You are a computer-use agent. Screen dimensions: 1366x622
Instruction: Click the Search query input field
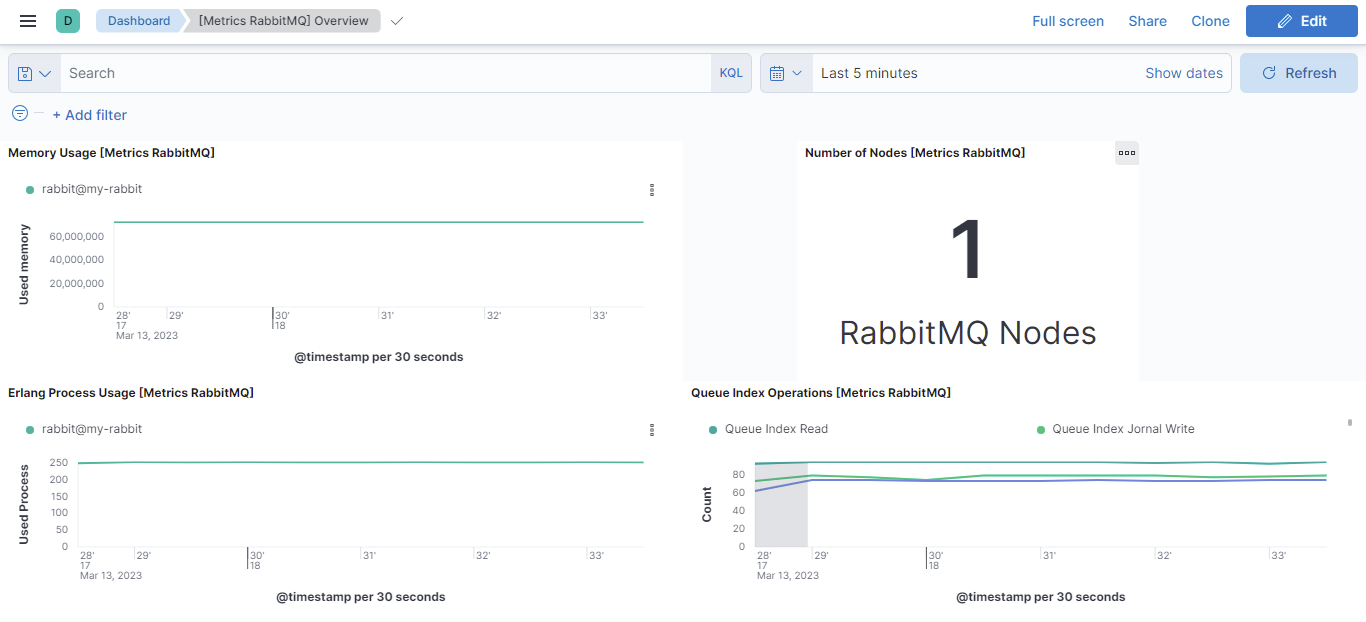coord(386,73)
